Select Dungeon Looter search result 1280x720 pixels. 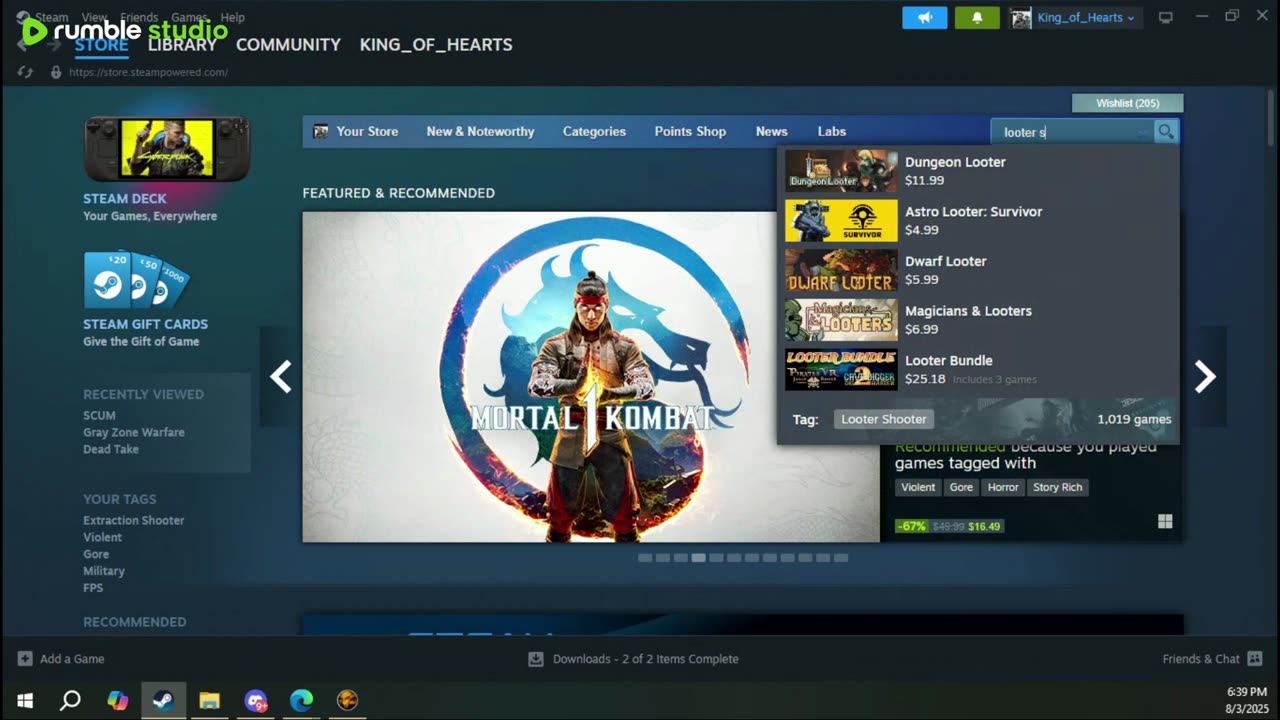tap(978, 170)
